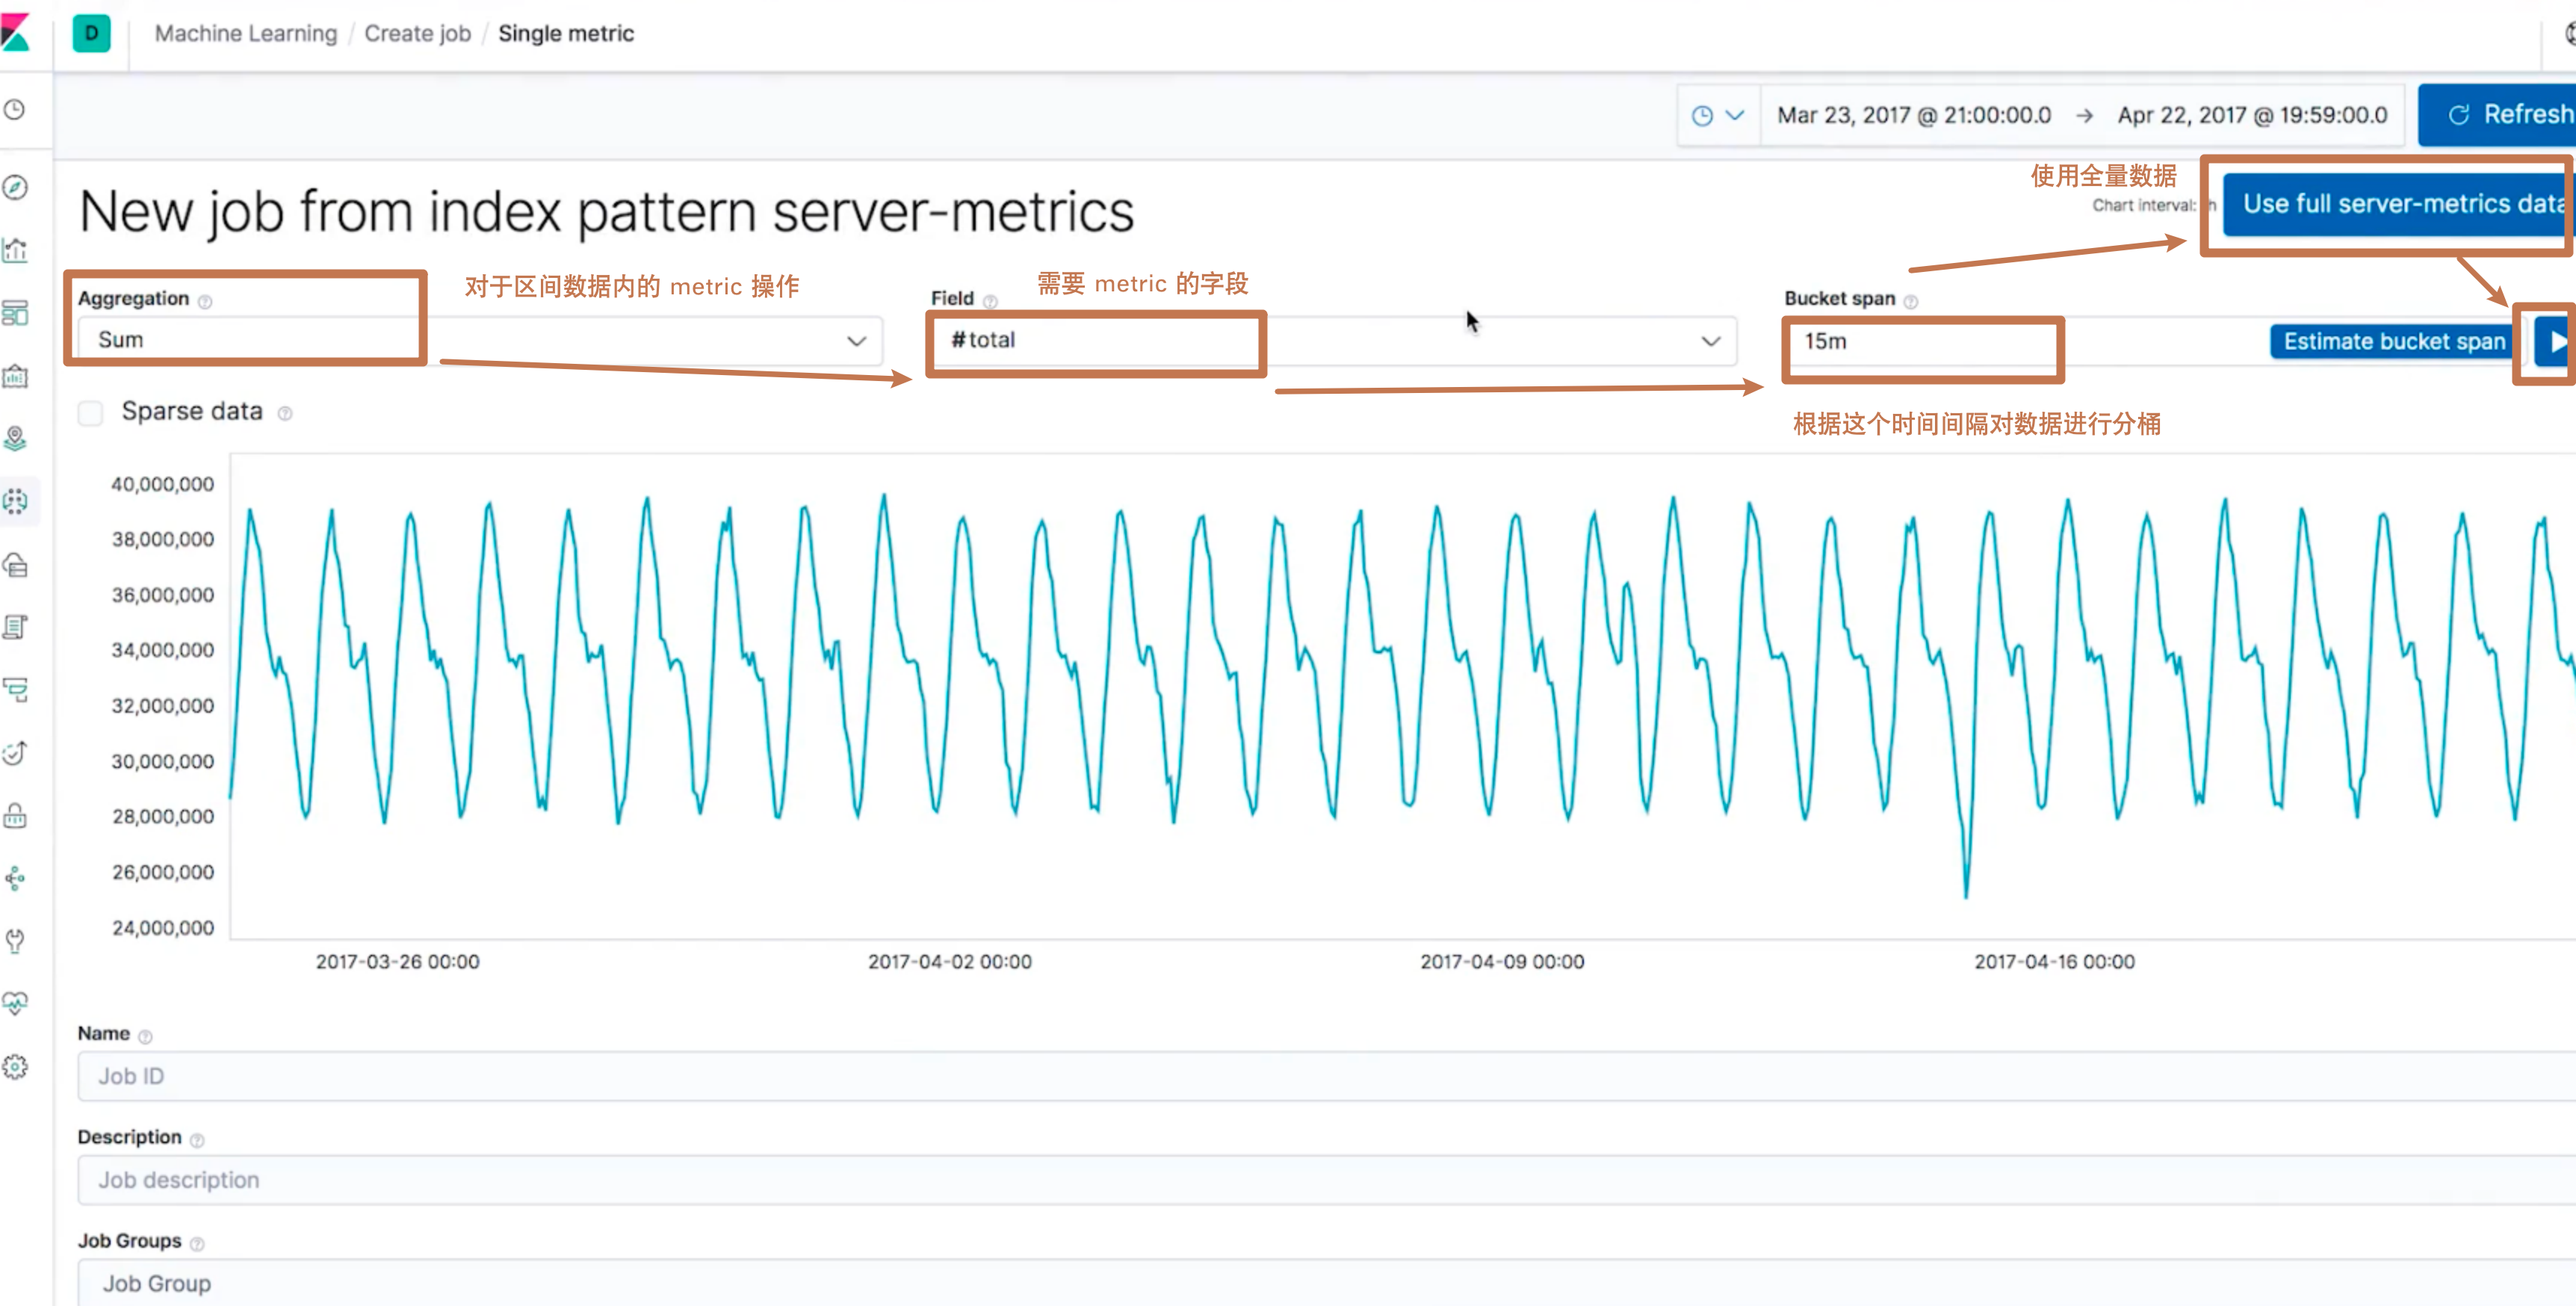
Task: Open Dev Tools wrench icon
Action: click(15, 940)
